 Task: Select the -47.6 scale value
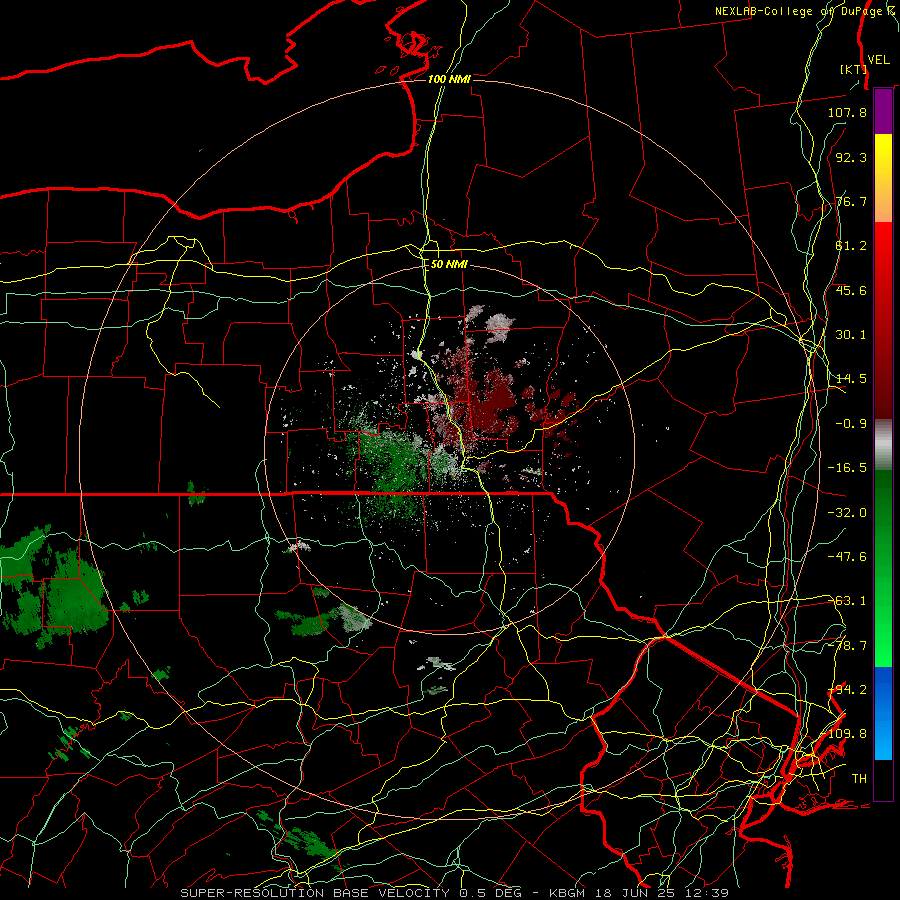click(x=847, y=557)
